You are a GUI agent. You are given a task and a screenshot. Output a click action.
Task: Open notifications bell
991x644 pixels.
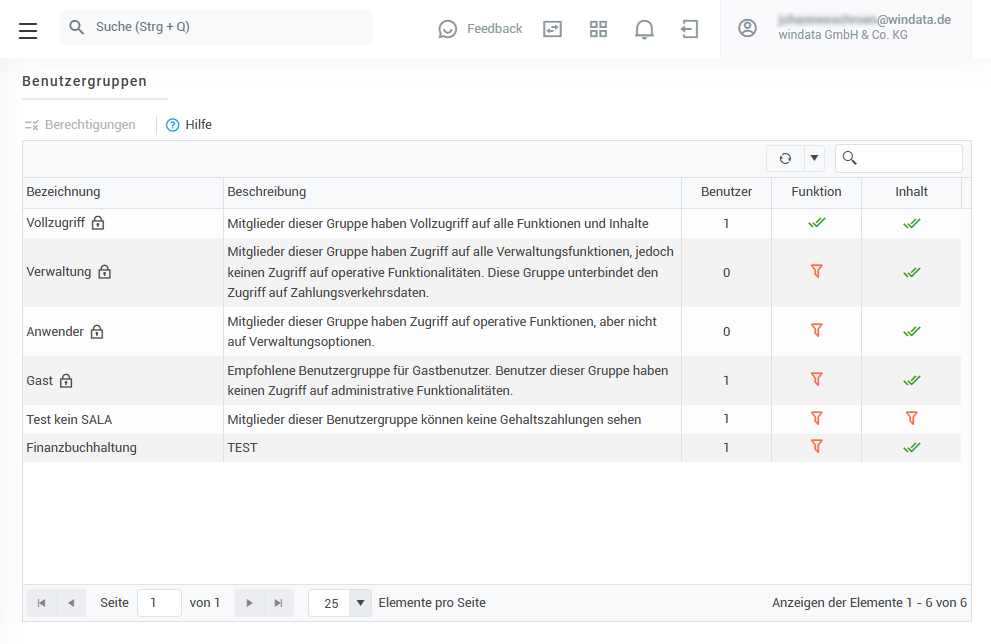(644, 29)
